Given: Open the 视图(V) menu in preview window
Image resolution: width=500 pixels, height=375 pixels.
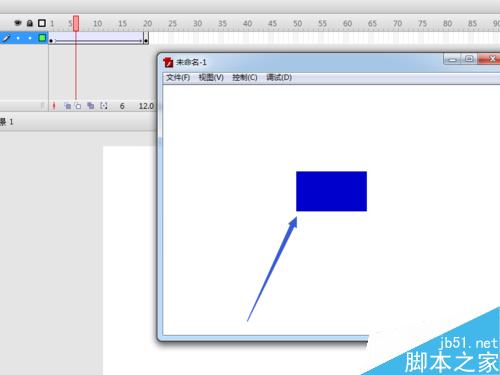Looking at the screenshot, I should coord(211,77).
